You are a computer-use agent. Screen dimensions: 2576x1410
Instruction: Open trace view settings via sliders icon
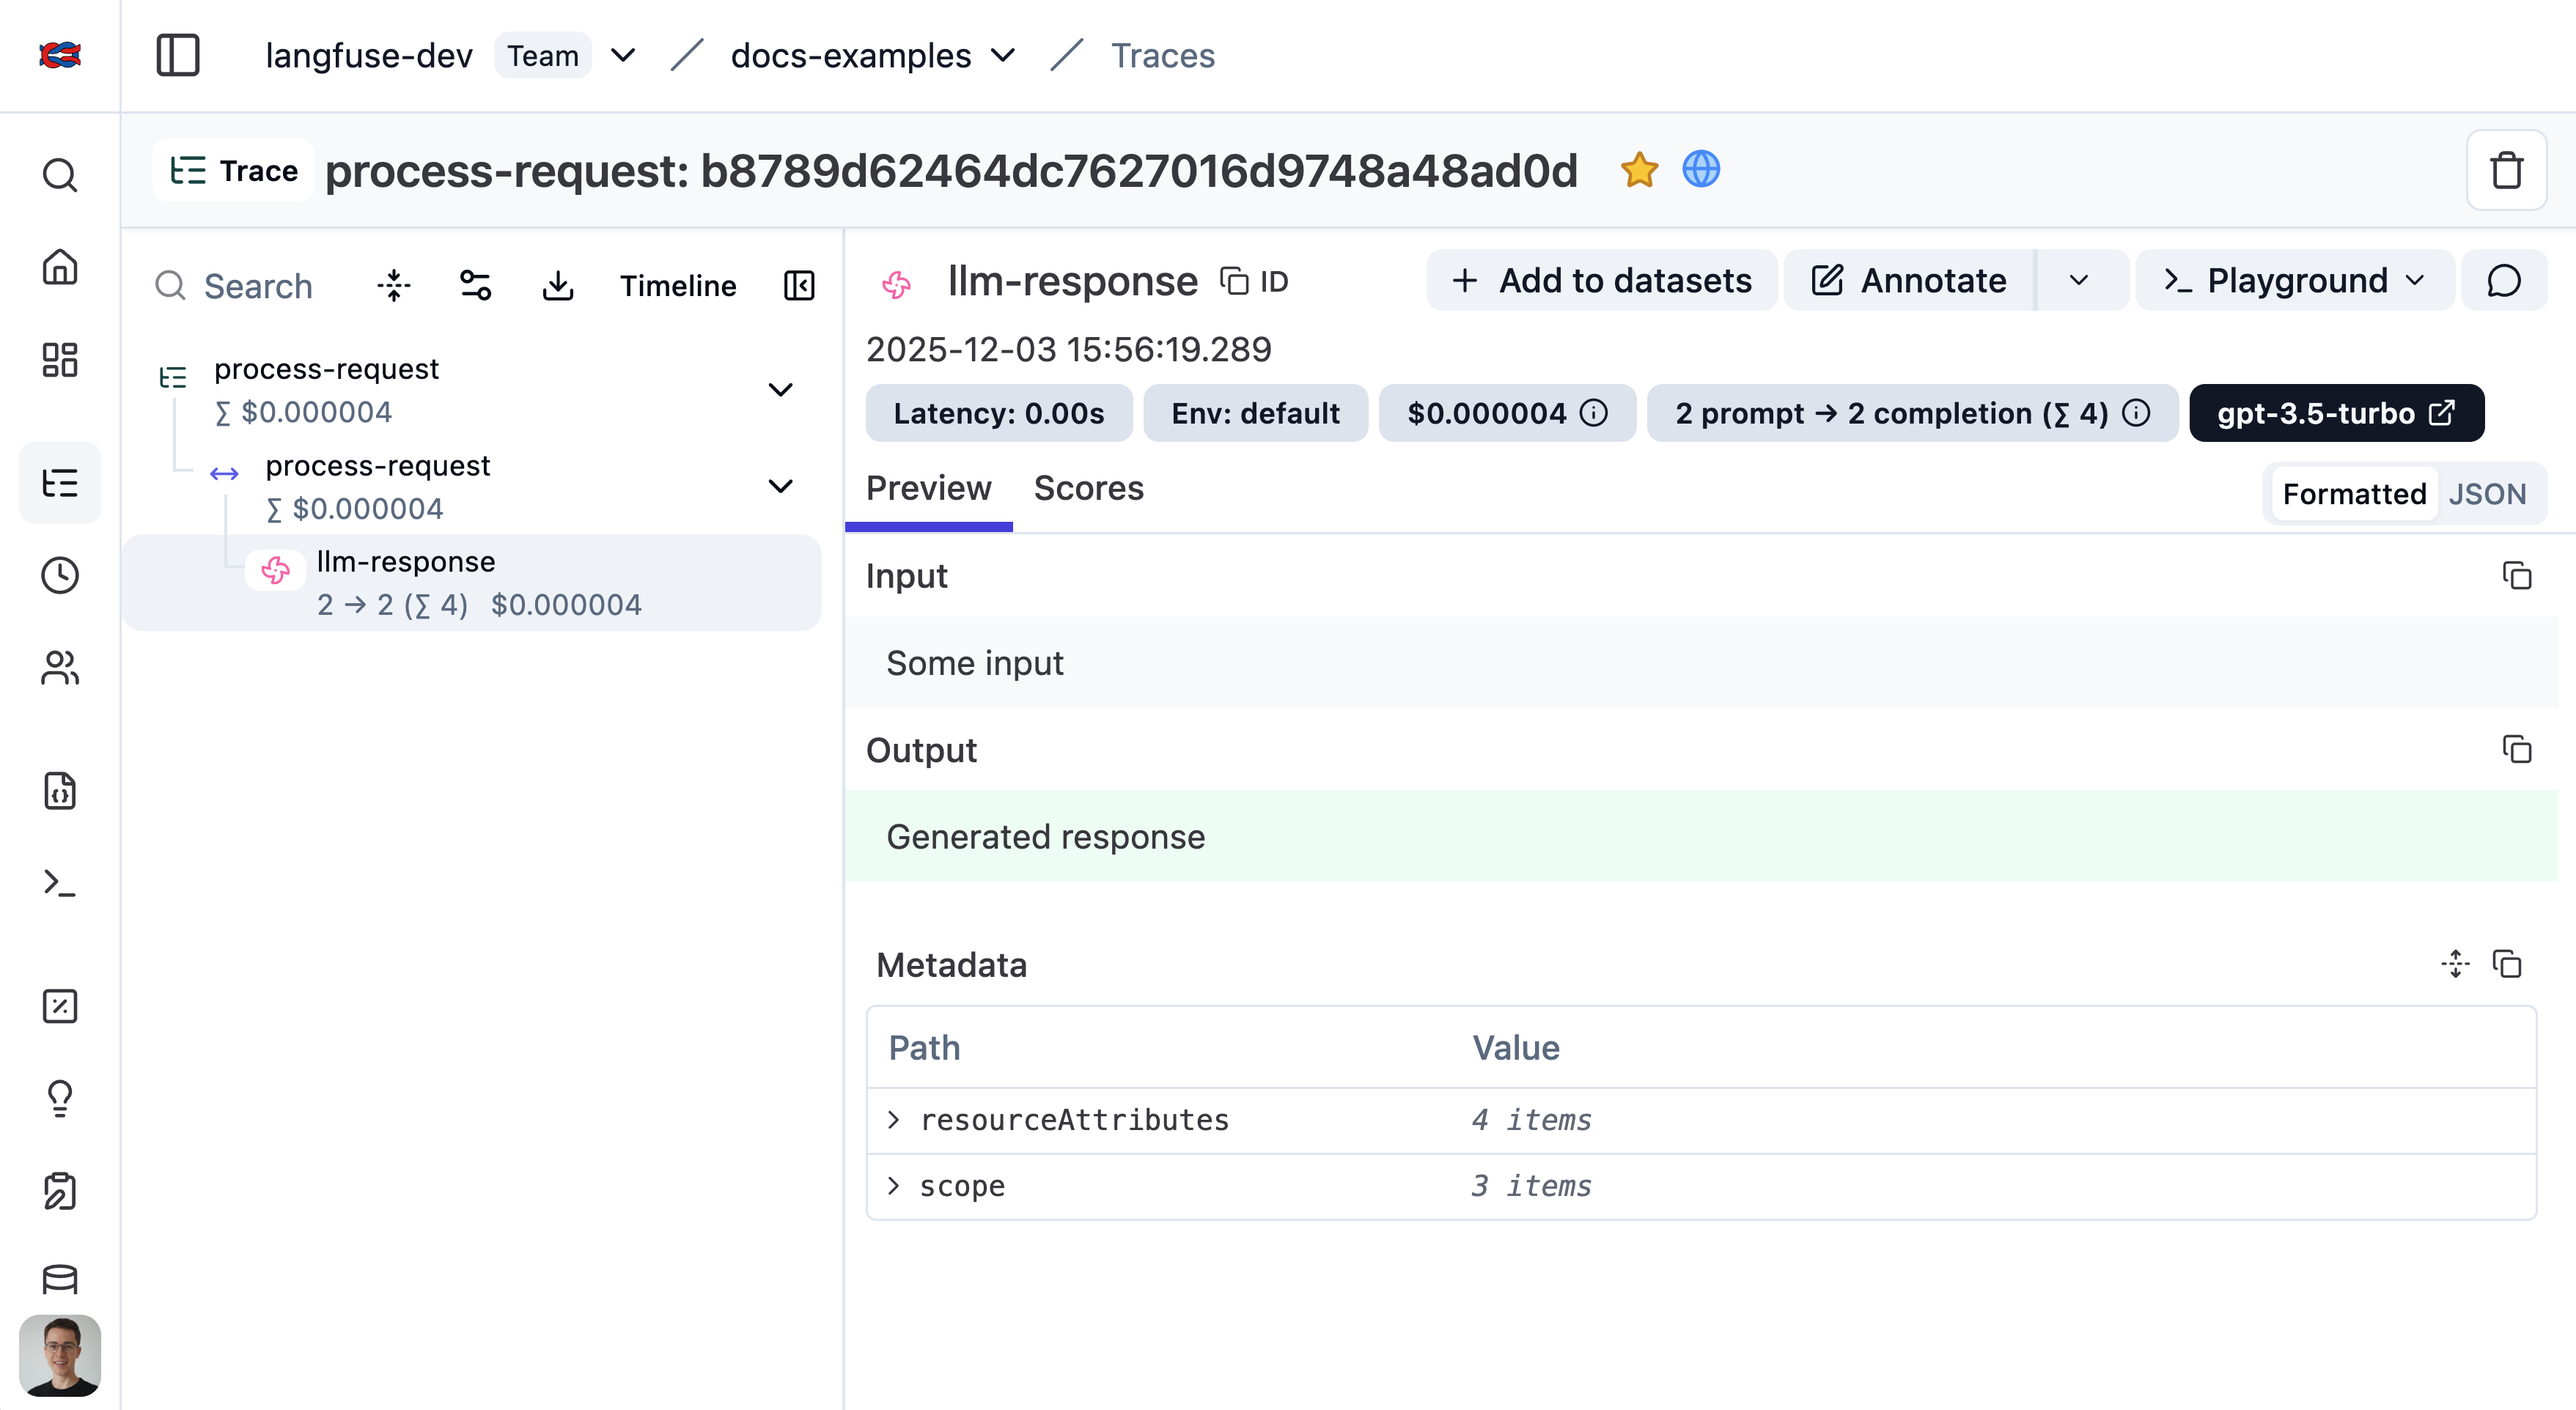pyautogui.click(x=474, y=285)
